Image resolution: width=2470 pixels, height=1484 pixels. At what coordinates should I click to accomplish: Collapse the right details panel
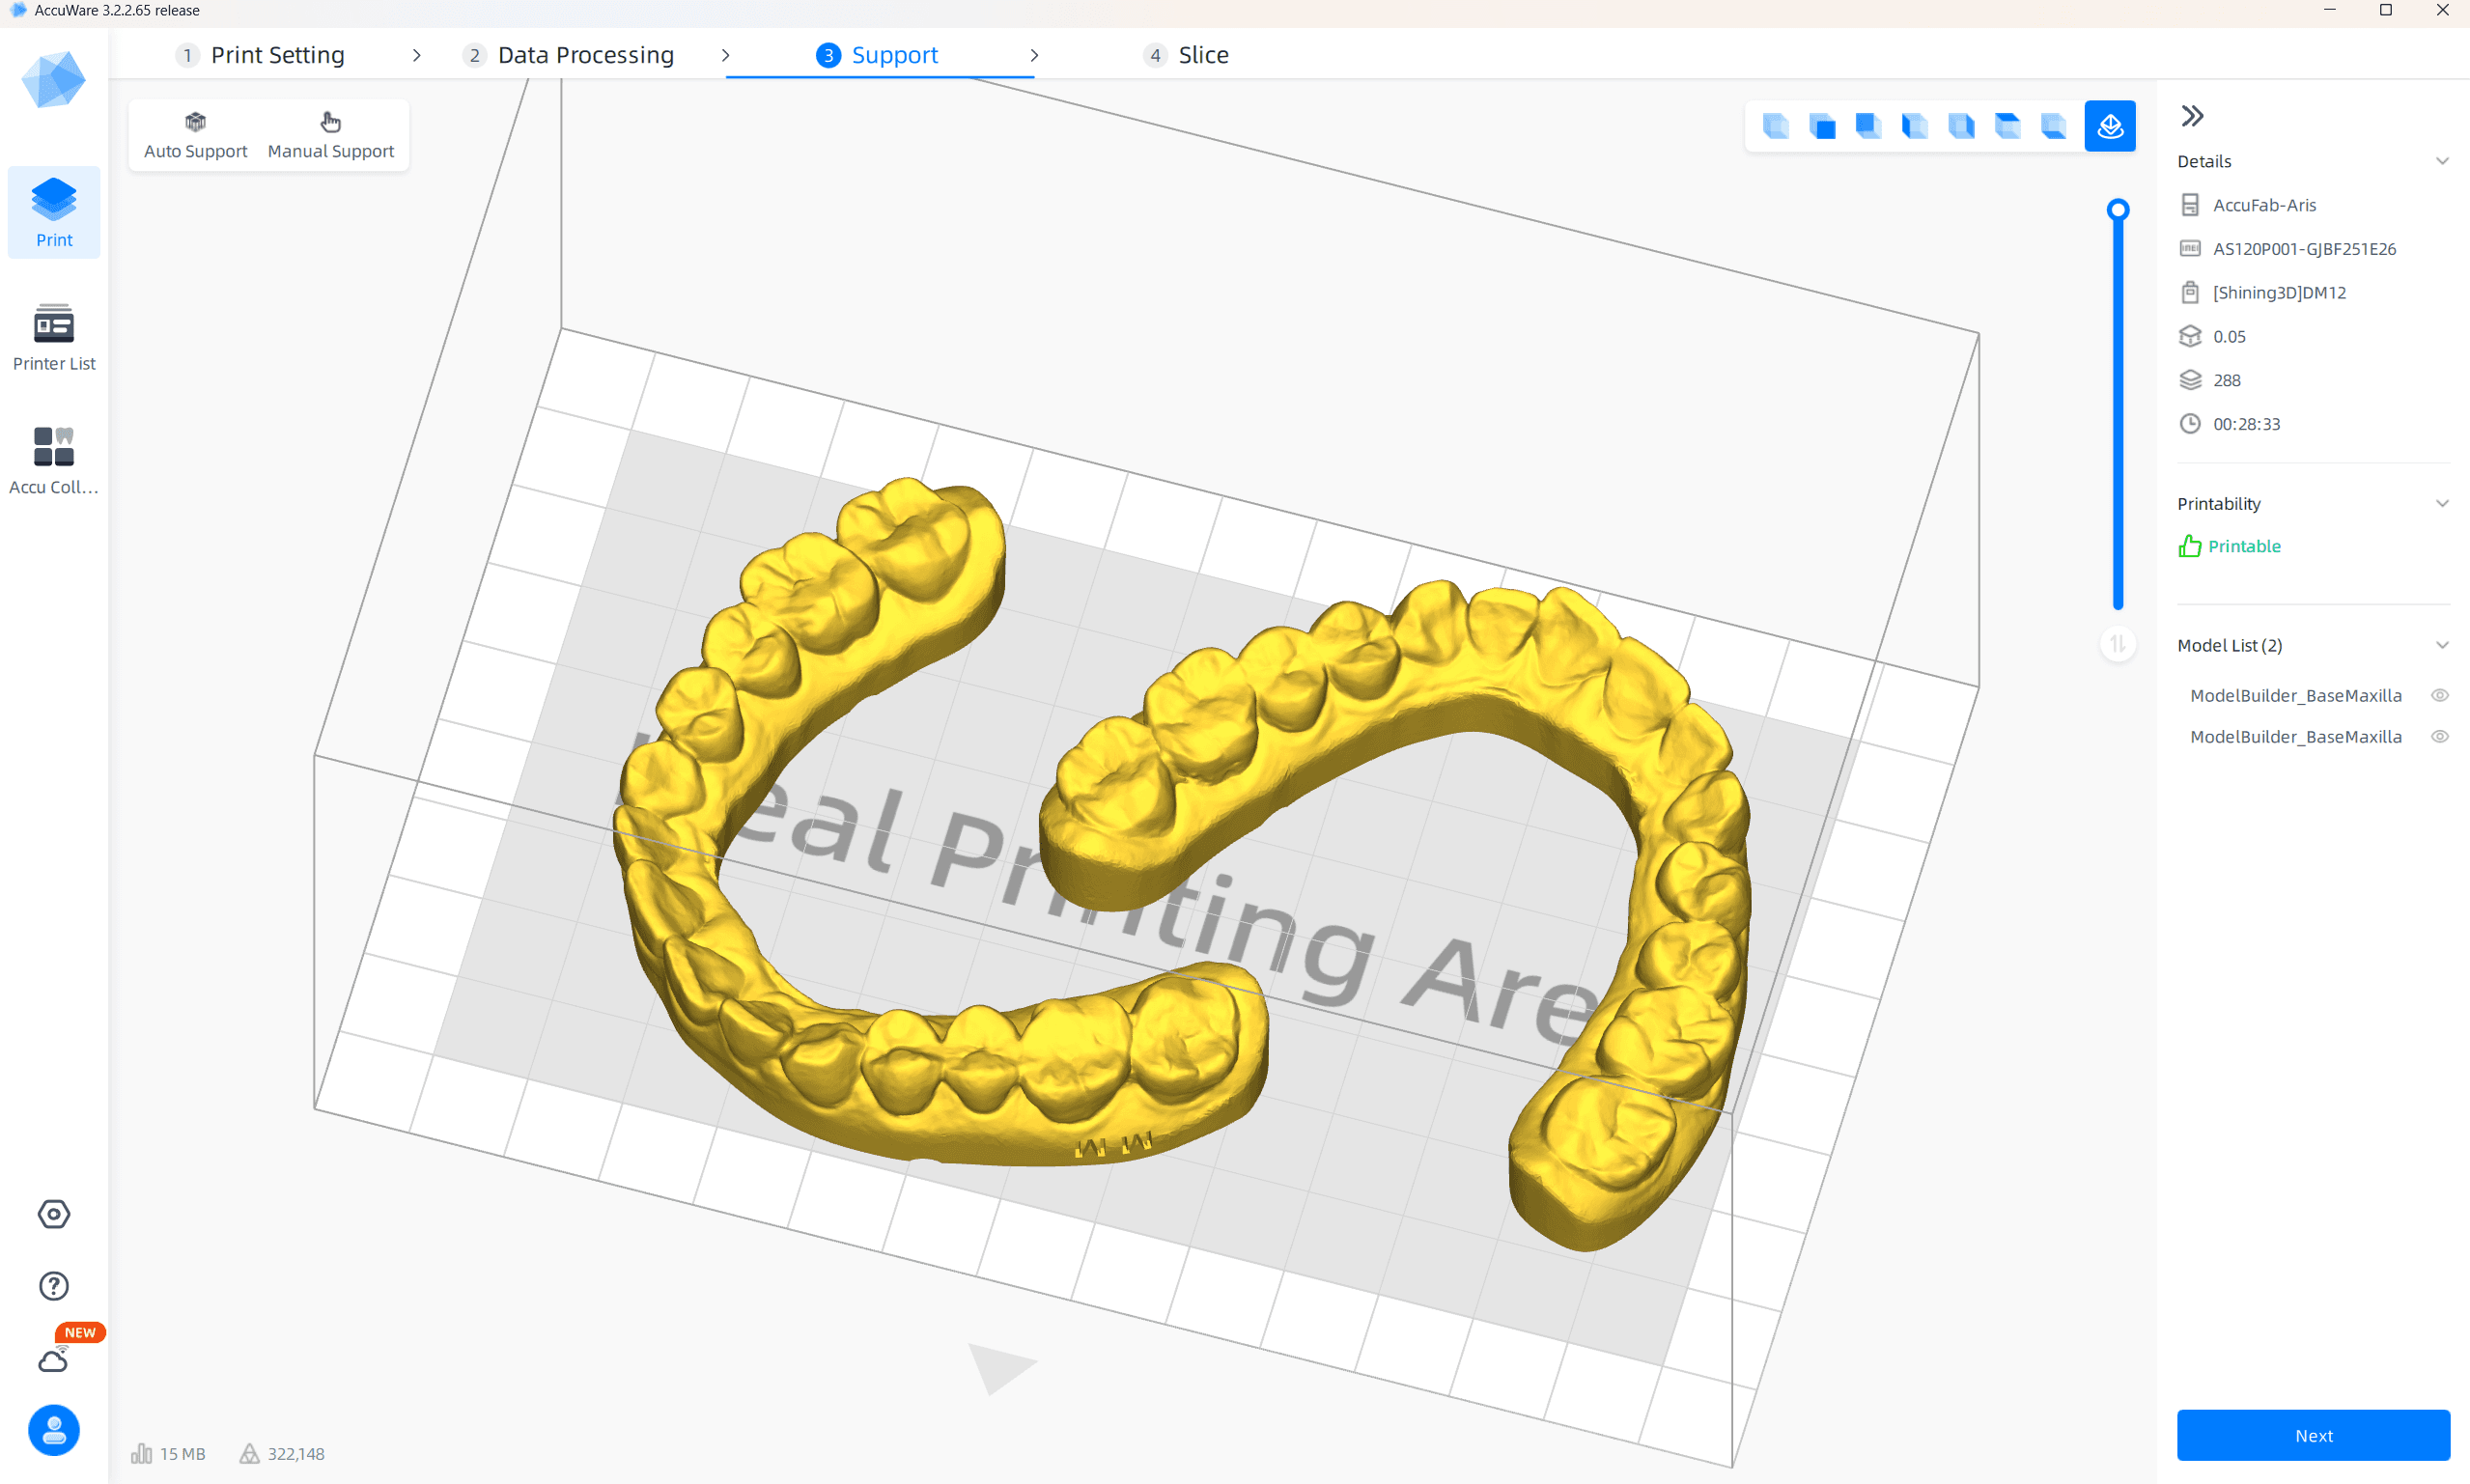[2192, 116]
